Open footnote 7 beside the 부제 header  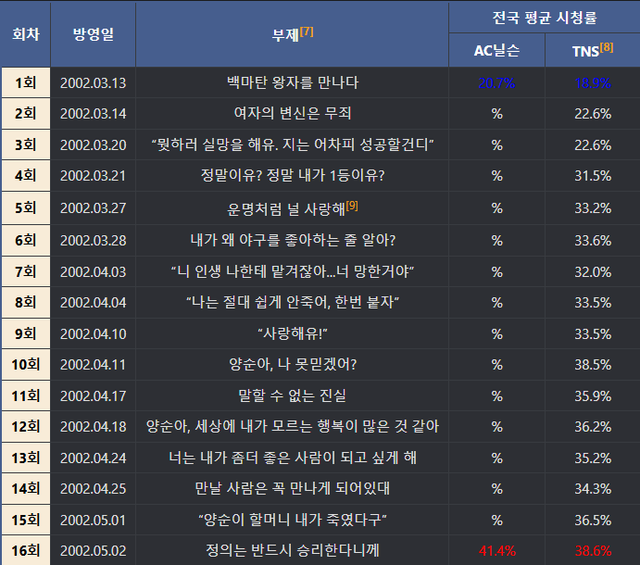307,31
